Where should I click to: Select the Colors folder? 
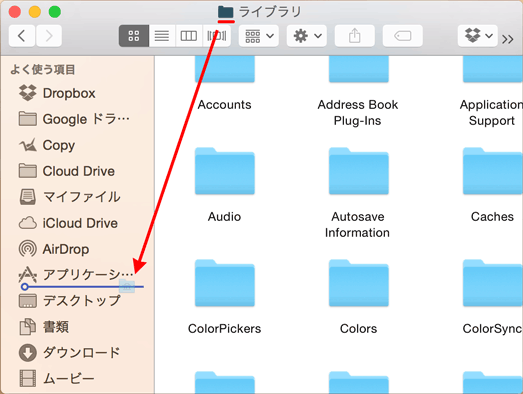[359, 283]
